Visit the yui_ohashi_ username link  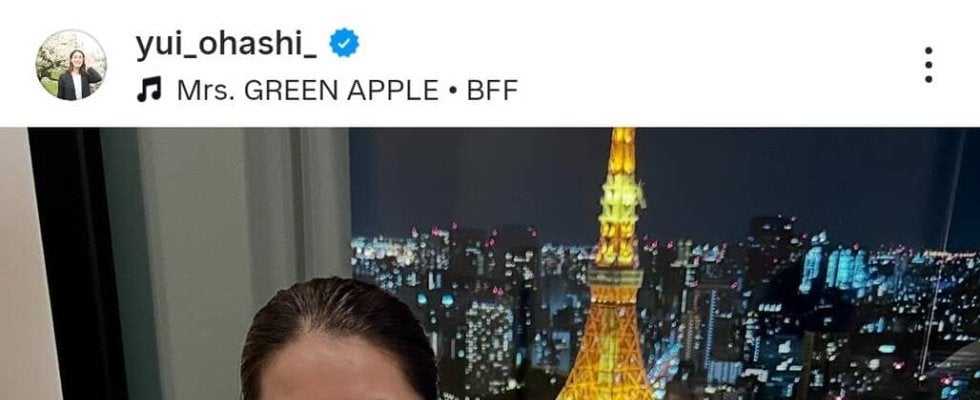[x=226, y=45]
